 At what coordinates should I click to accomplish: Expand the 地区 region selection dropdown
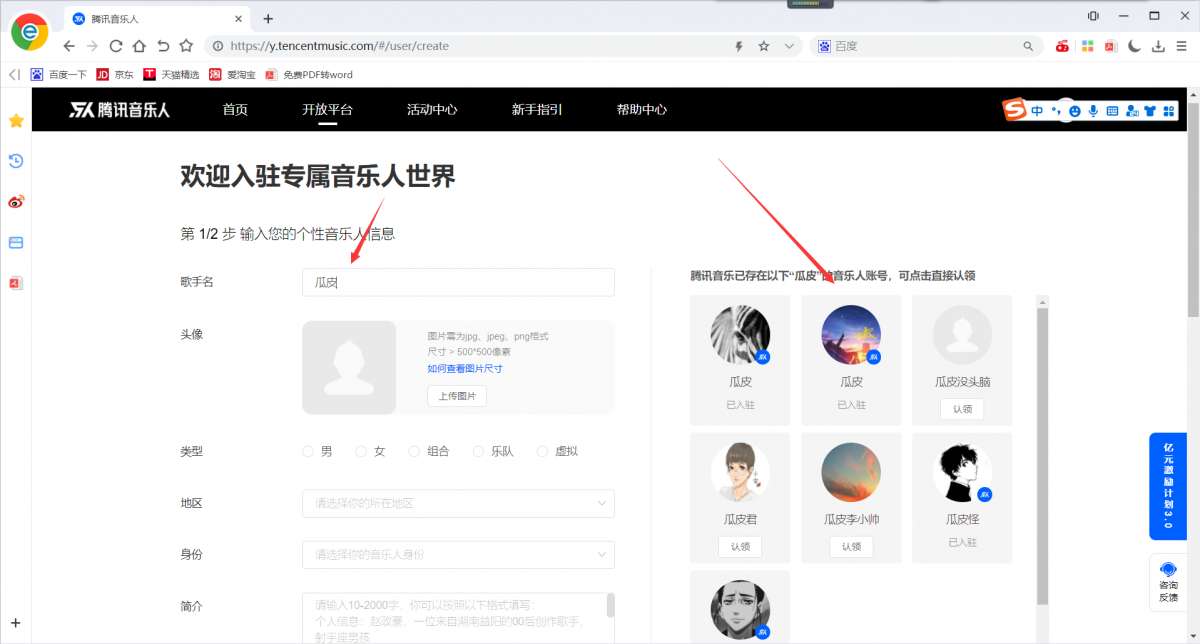point(457,503)
